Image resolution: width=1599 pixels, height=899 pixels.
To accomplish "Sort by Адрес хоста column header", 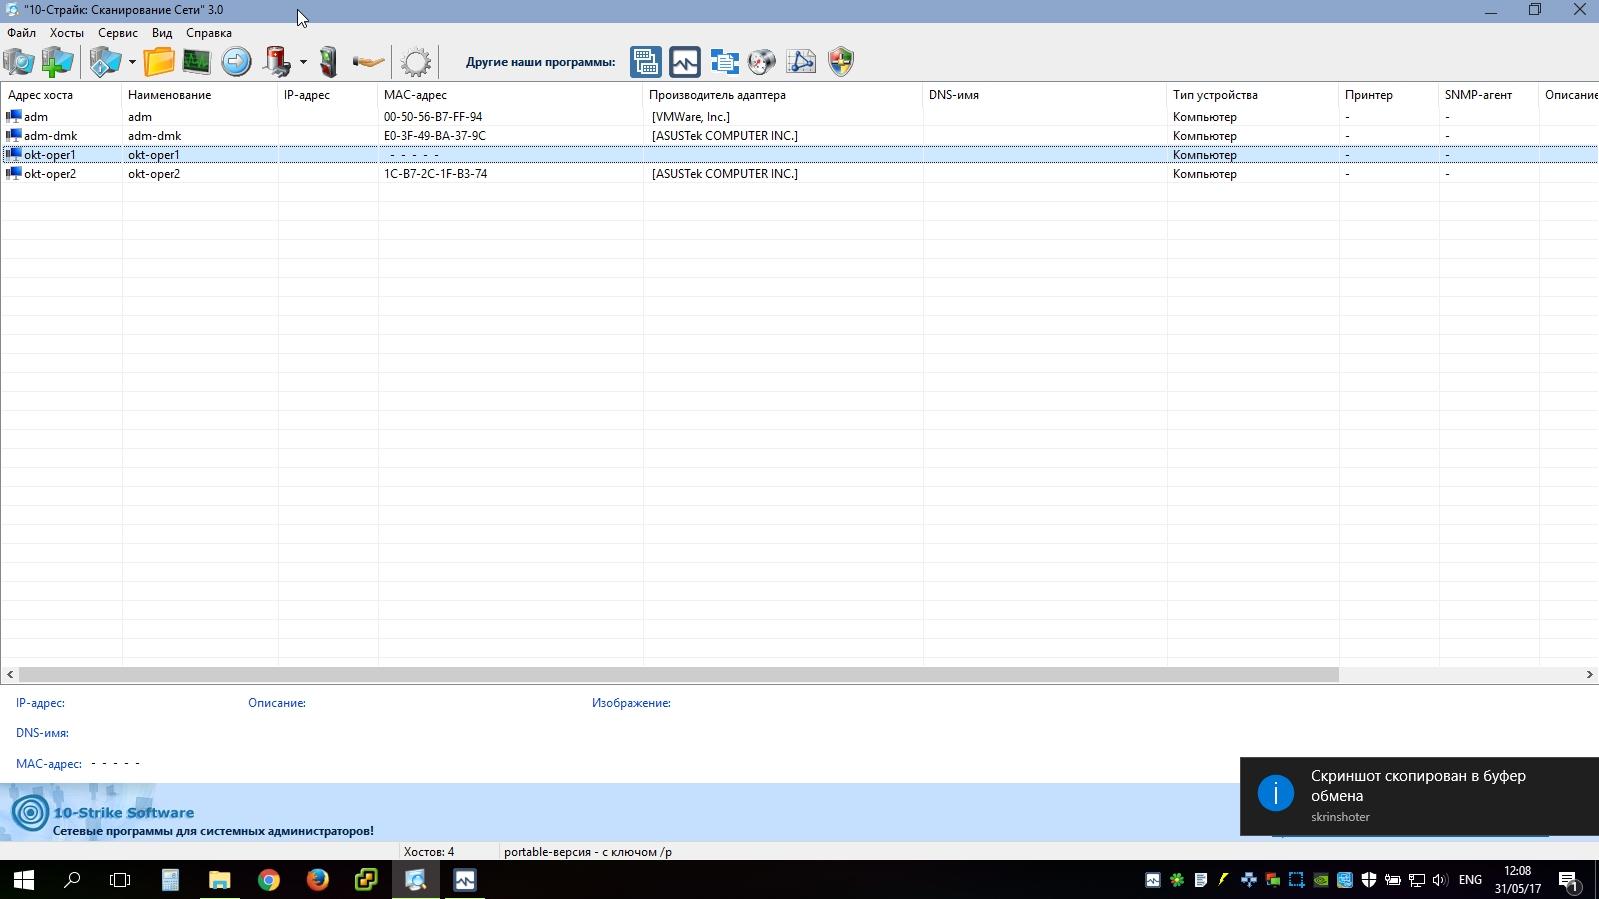I will tap(61, 95).
